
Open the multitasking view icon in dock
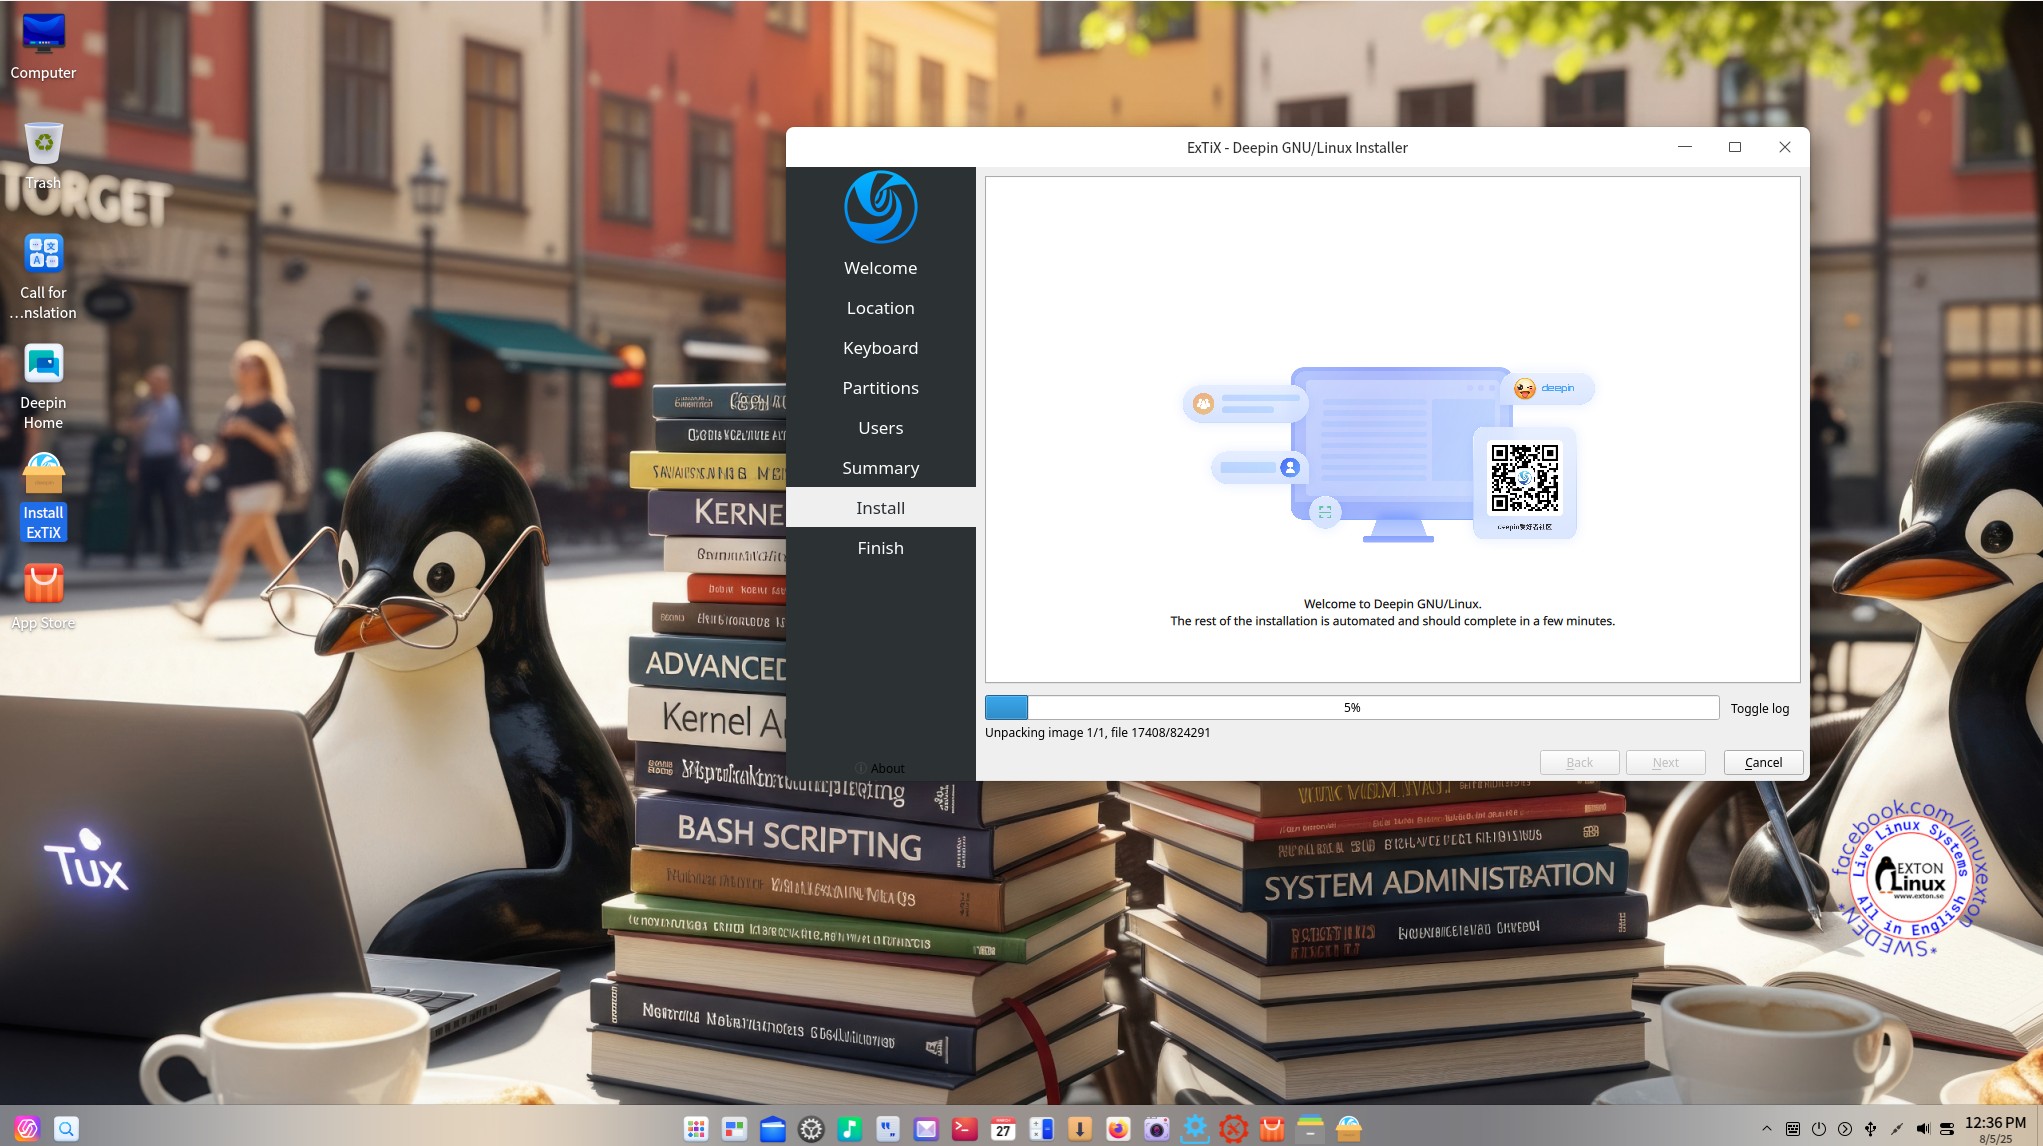point(734,1129)
